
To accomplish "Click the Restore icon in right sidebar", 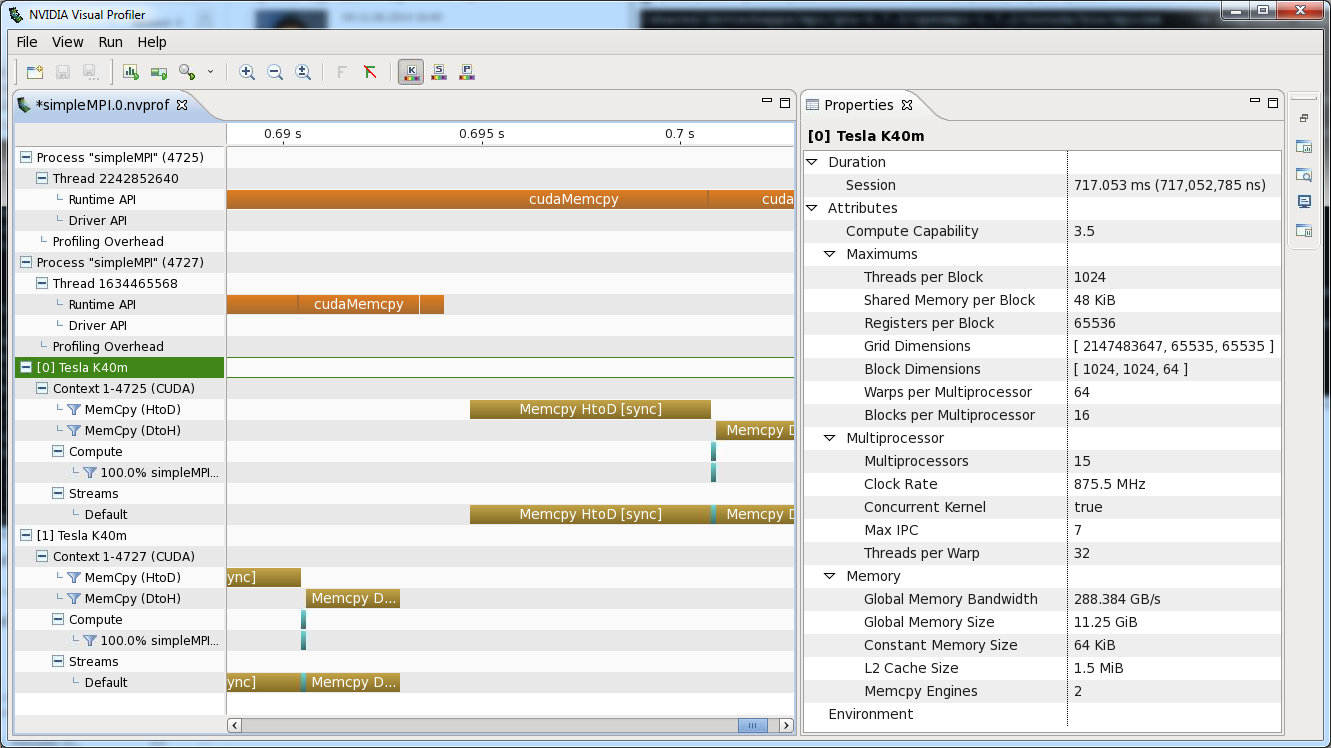I will (x=1304, y=118).
